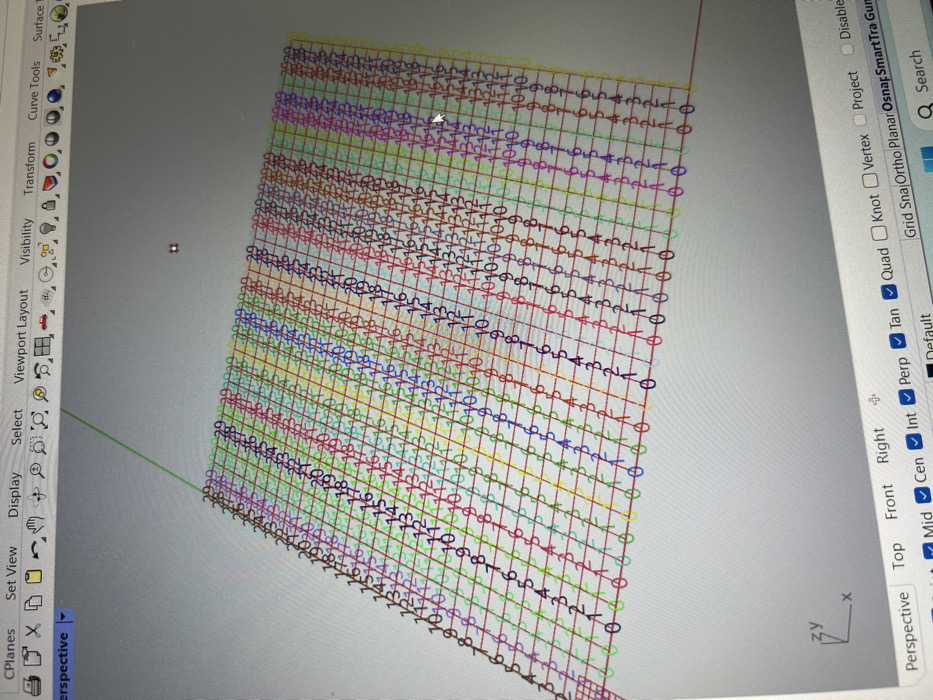Click the Zoom extents icon

coord(41,420)
